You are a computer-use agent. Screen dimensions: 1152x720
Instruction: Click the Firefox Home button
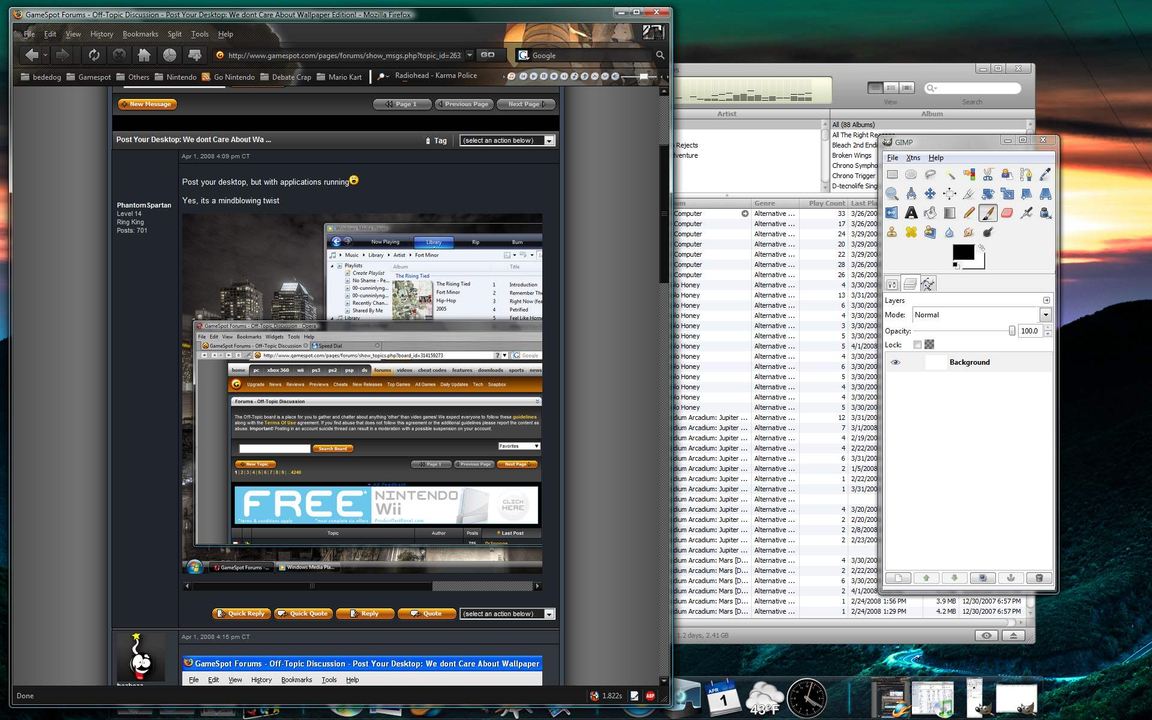coord(144,55)
